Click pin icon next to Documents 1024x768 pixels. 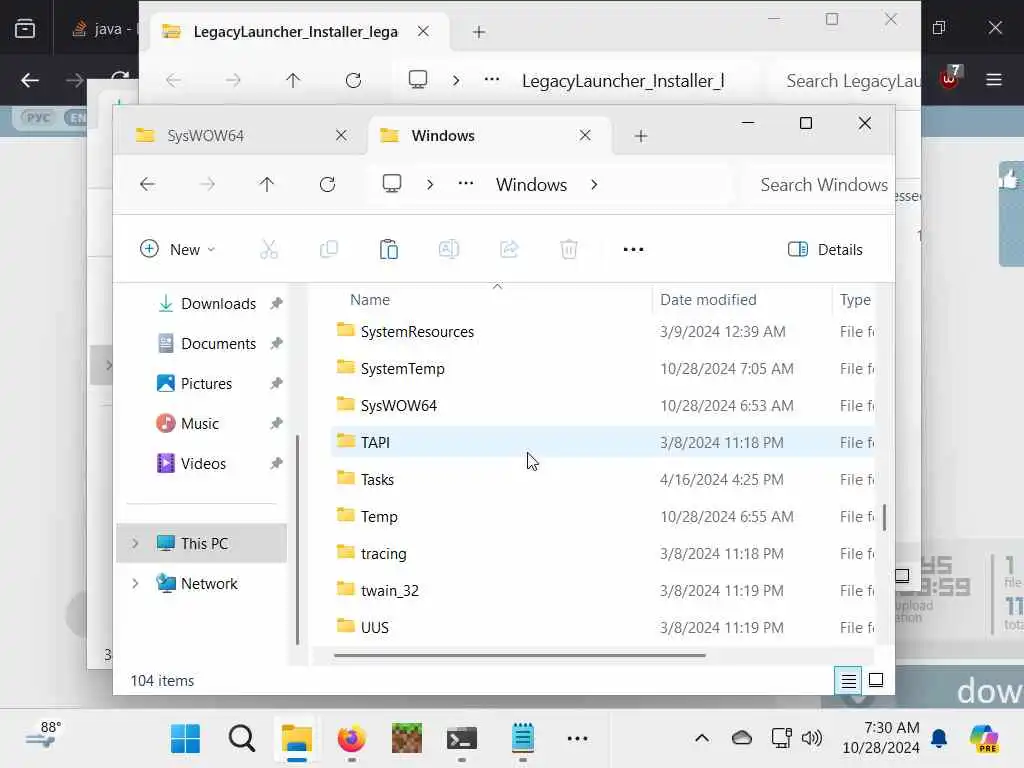point(276,344)
